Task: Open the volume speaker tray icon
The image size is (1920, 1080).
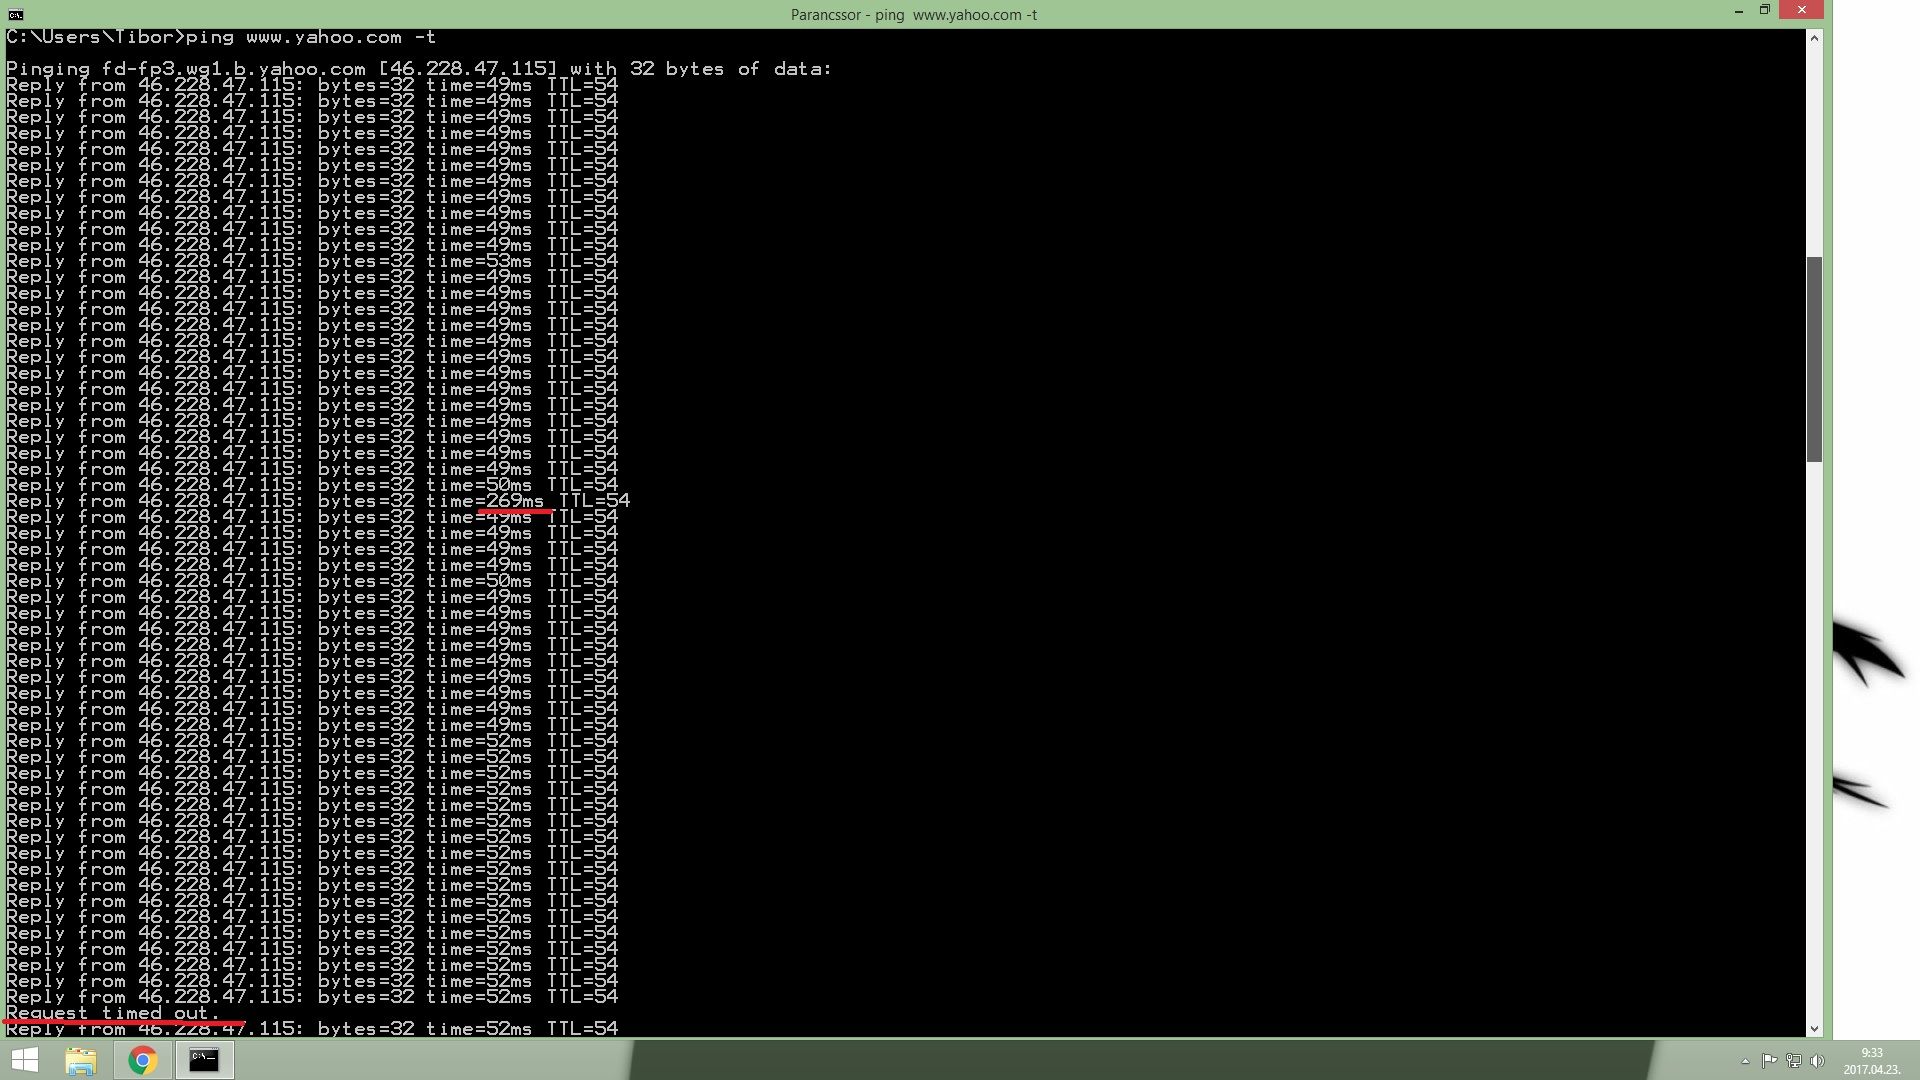Action: pyautogui.click(x=1817, y=1061)
